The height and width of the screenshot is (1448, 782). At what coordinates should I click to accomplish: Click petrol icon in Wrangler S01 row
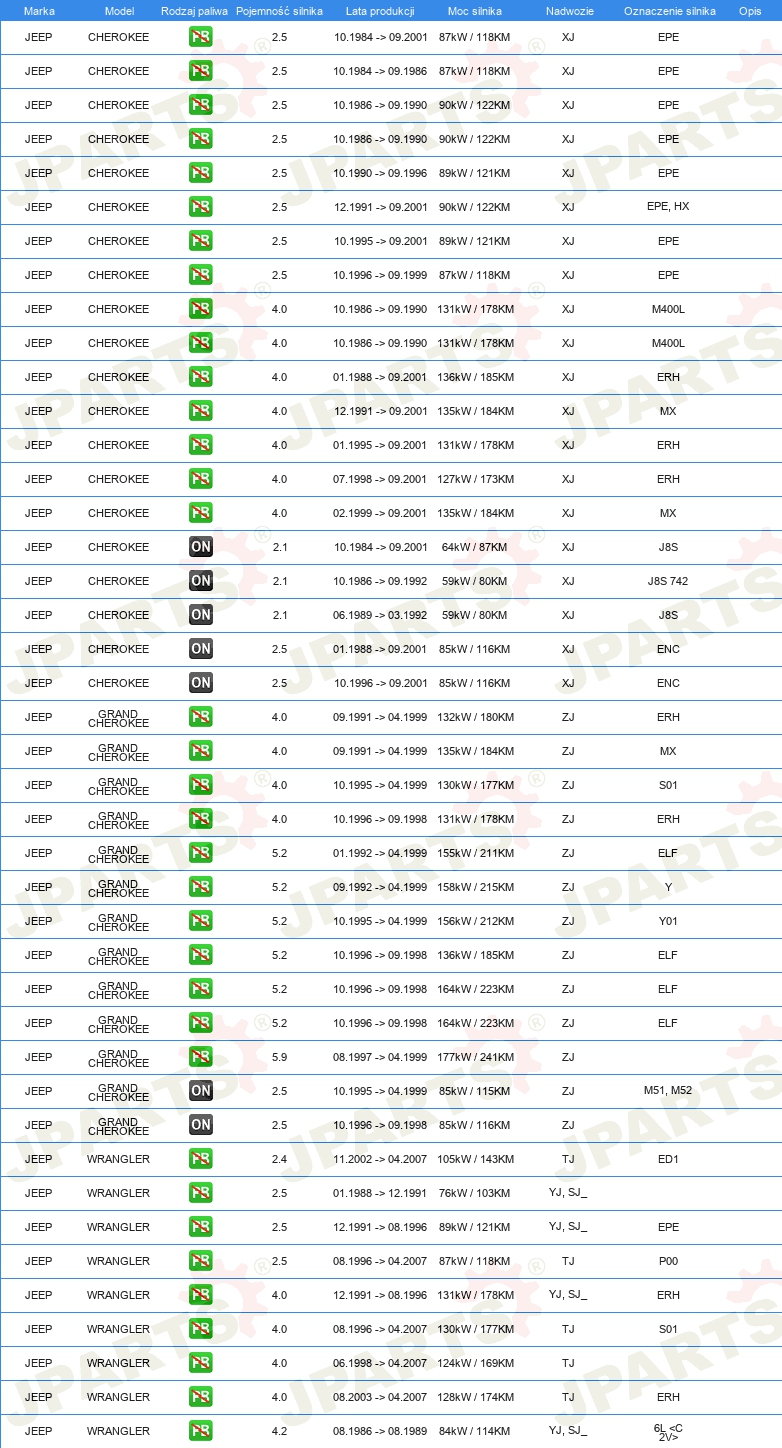click(x=201, y=1329)
